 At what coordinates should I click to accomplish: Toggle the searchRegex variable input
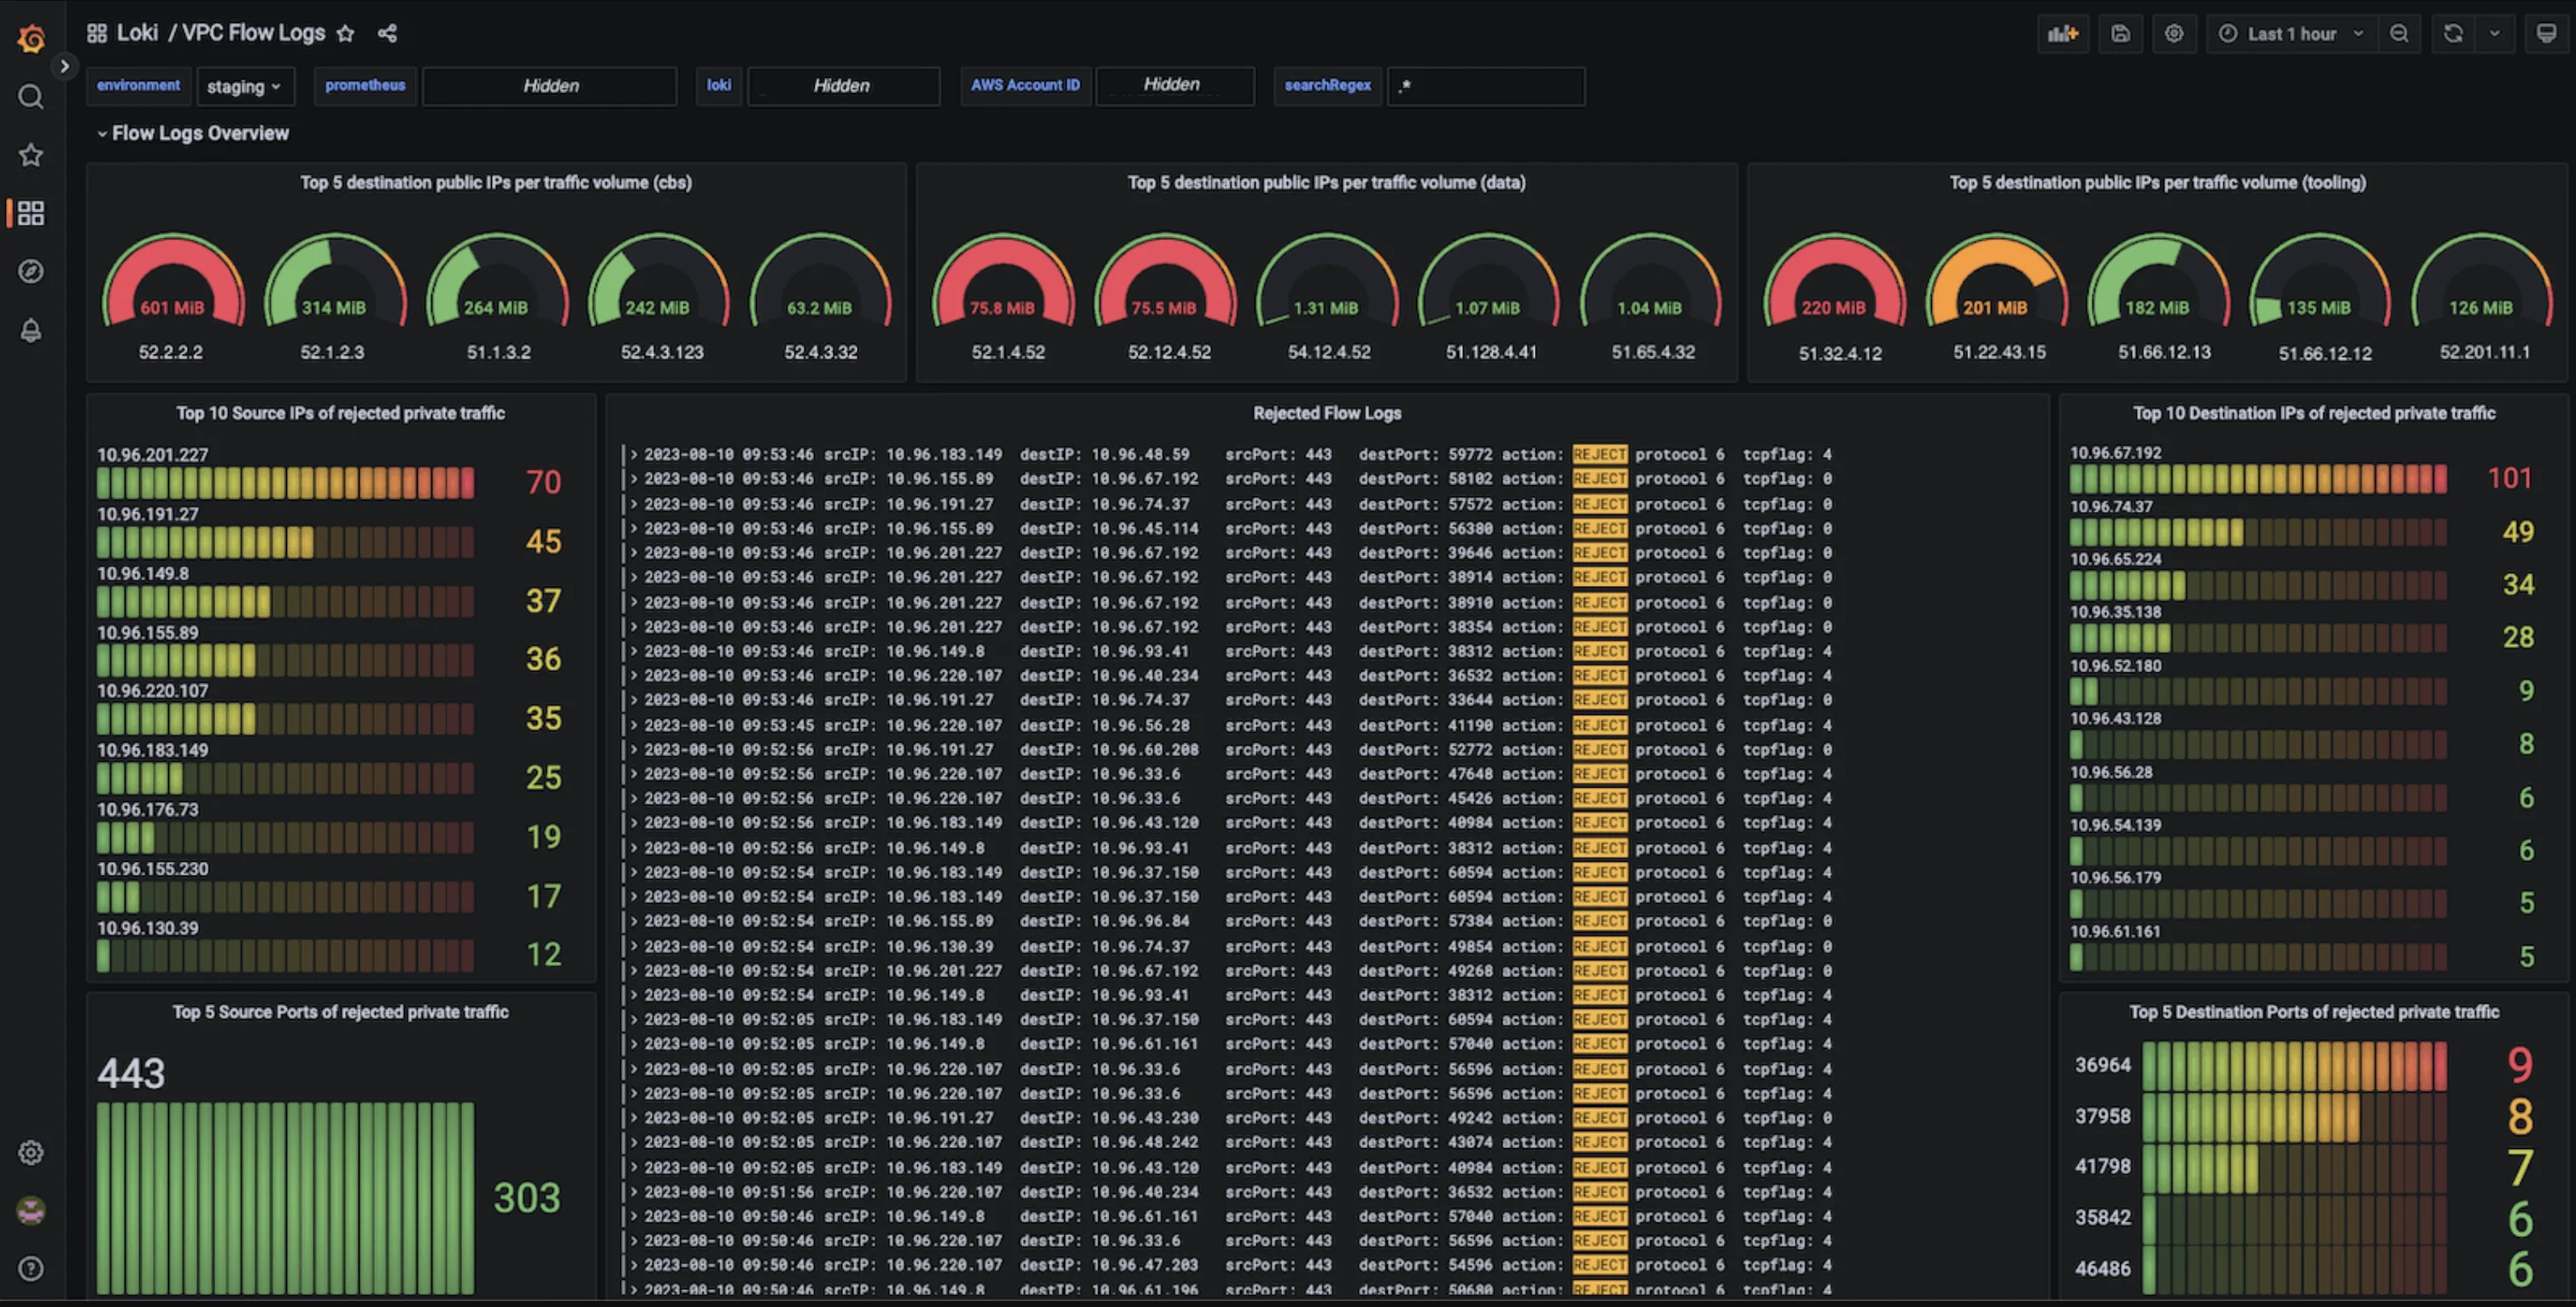(x=1486, y=86)
